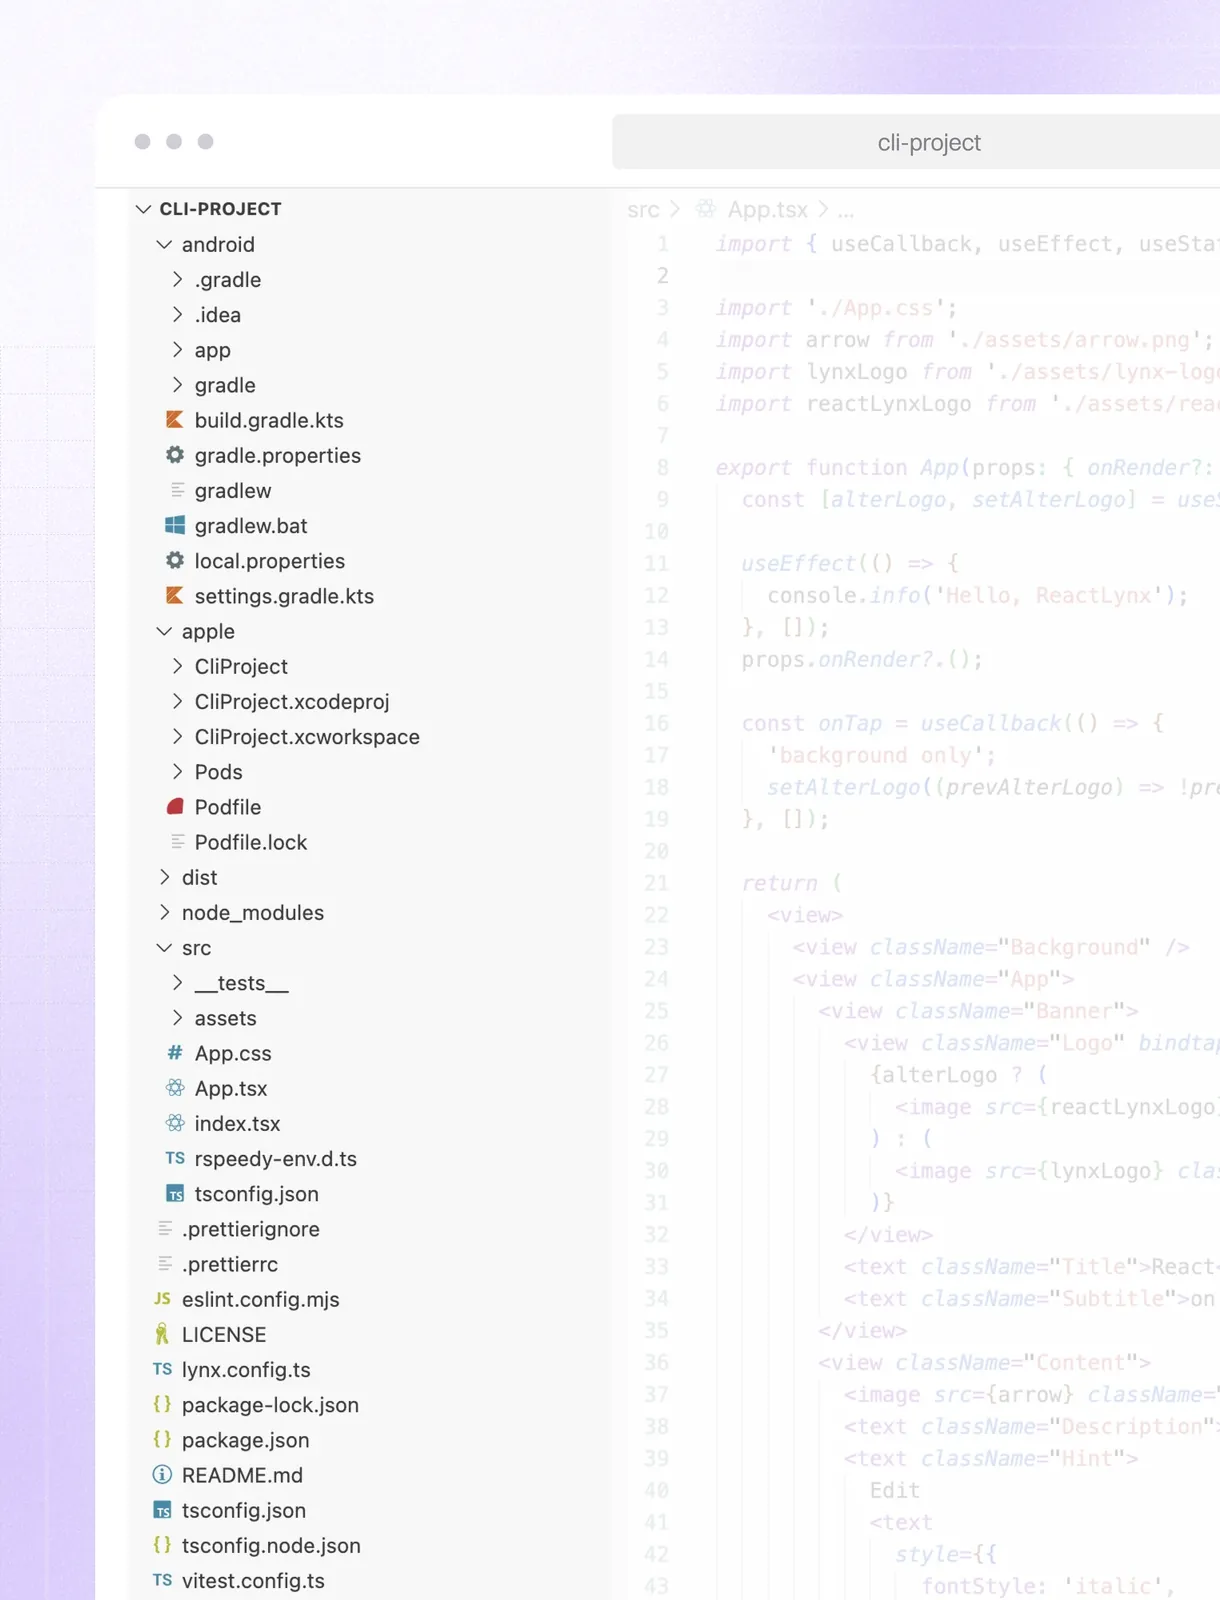Click the license ribbon icon beside LICENSE
Image resolution: width=1220 pixels, height=1600 pixels.
click(162, 1334)
